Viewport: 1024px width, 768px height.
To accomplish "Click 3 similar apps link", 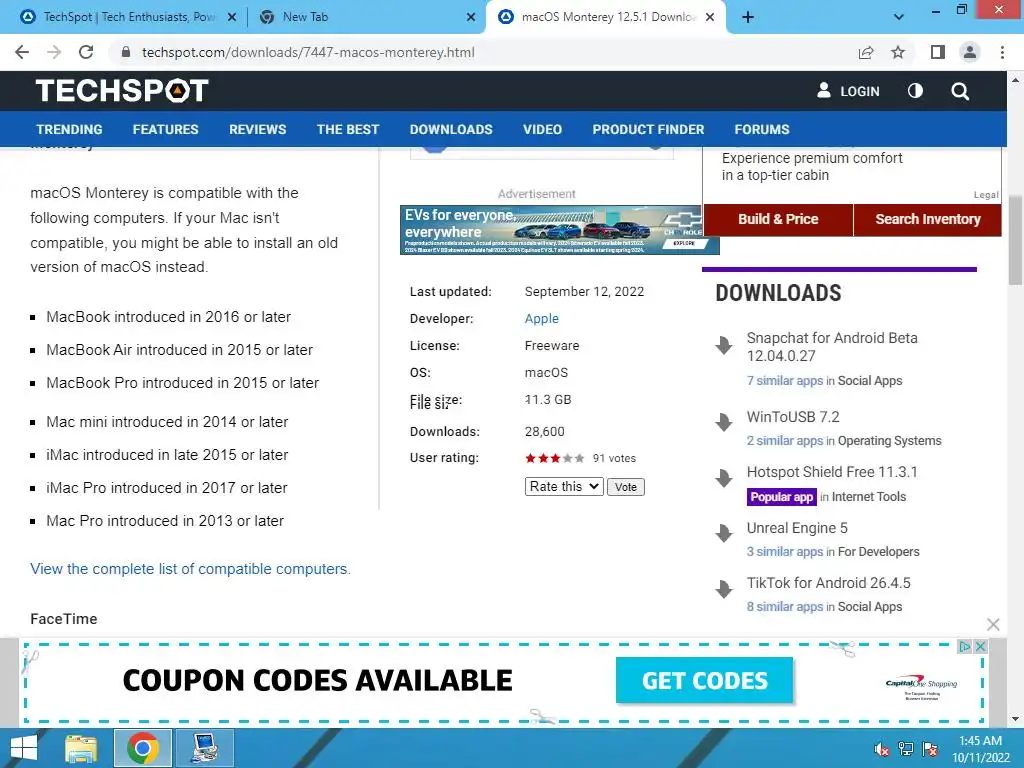I will click(784, 552).
